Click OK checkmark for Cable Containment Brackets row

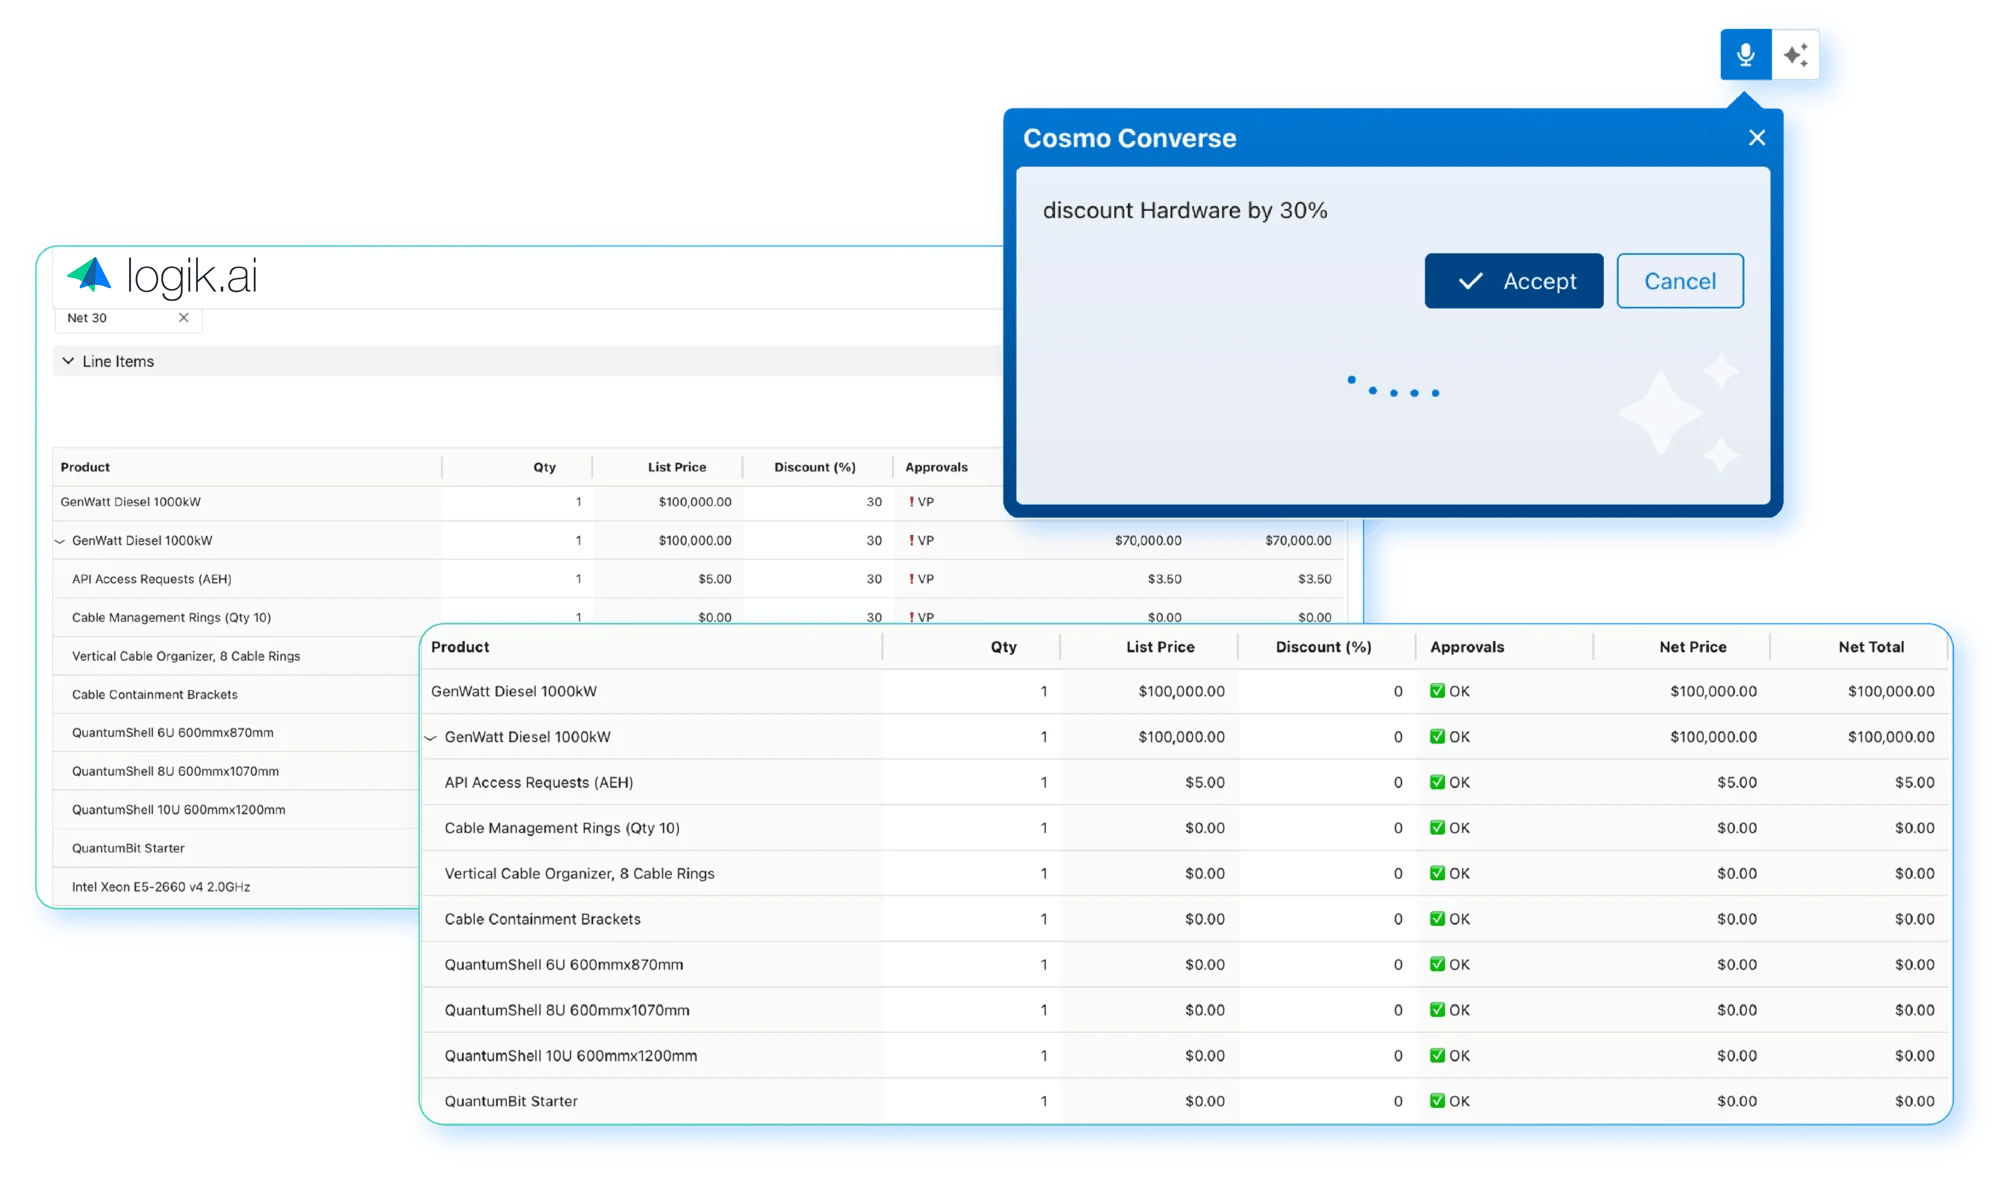point(1437,919)
